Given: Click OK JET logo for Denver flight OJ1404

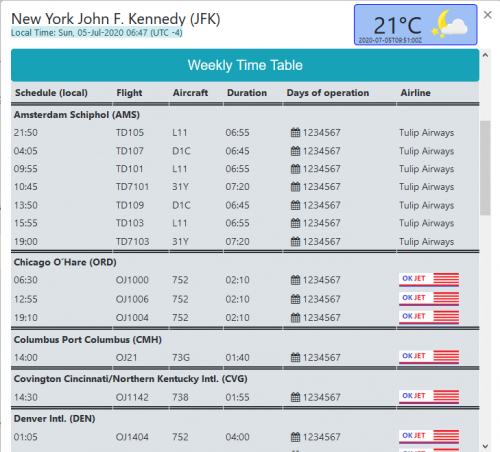Looking at the screenshot, I should pyautogui.click(x=429, y=437).
